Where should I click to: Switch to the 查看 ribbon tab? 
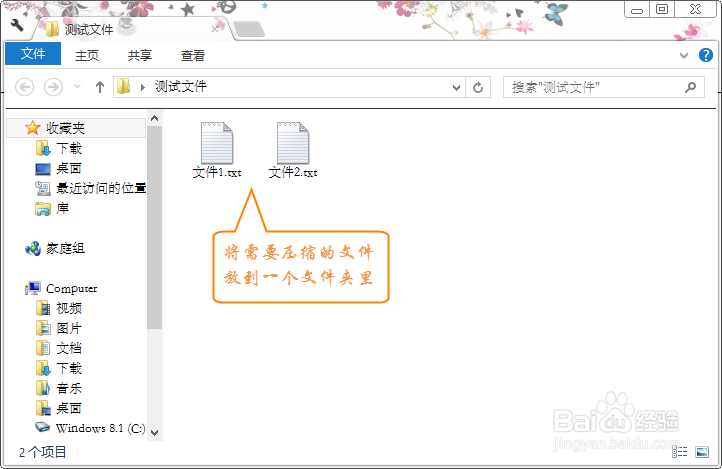click(x=192, y=56)
